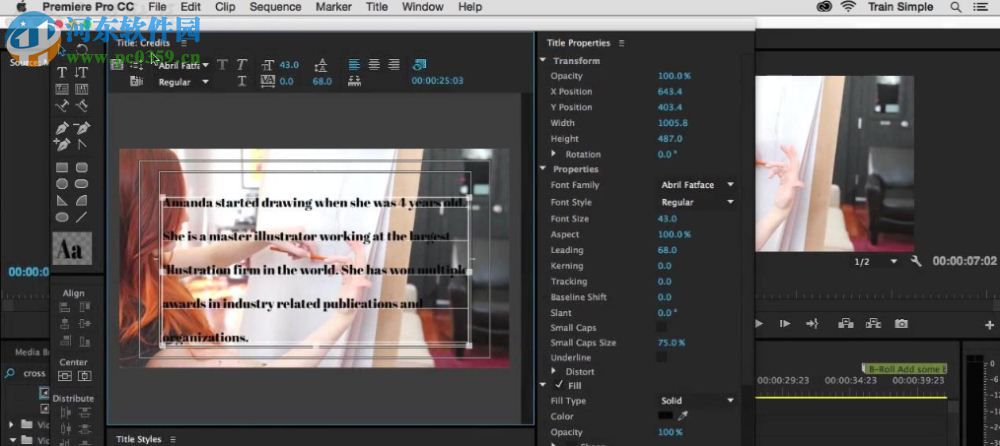Open the Abril Fatface dropdown in the title toolbar
The width and height of the screenshot is (1000, 446).
point(184,65)
